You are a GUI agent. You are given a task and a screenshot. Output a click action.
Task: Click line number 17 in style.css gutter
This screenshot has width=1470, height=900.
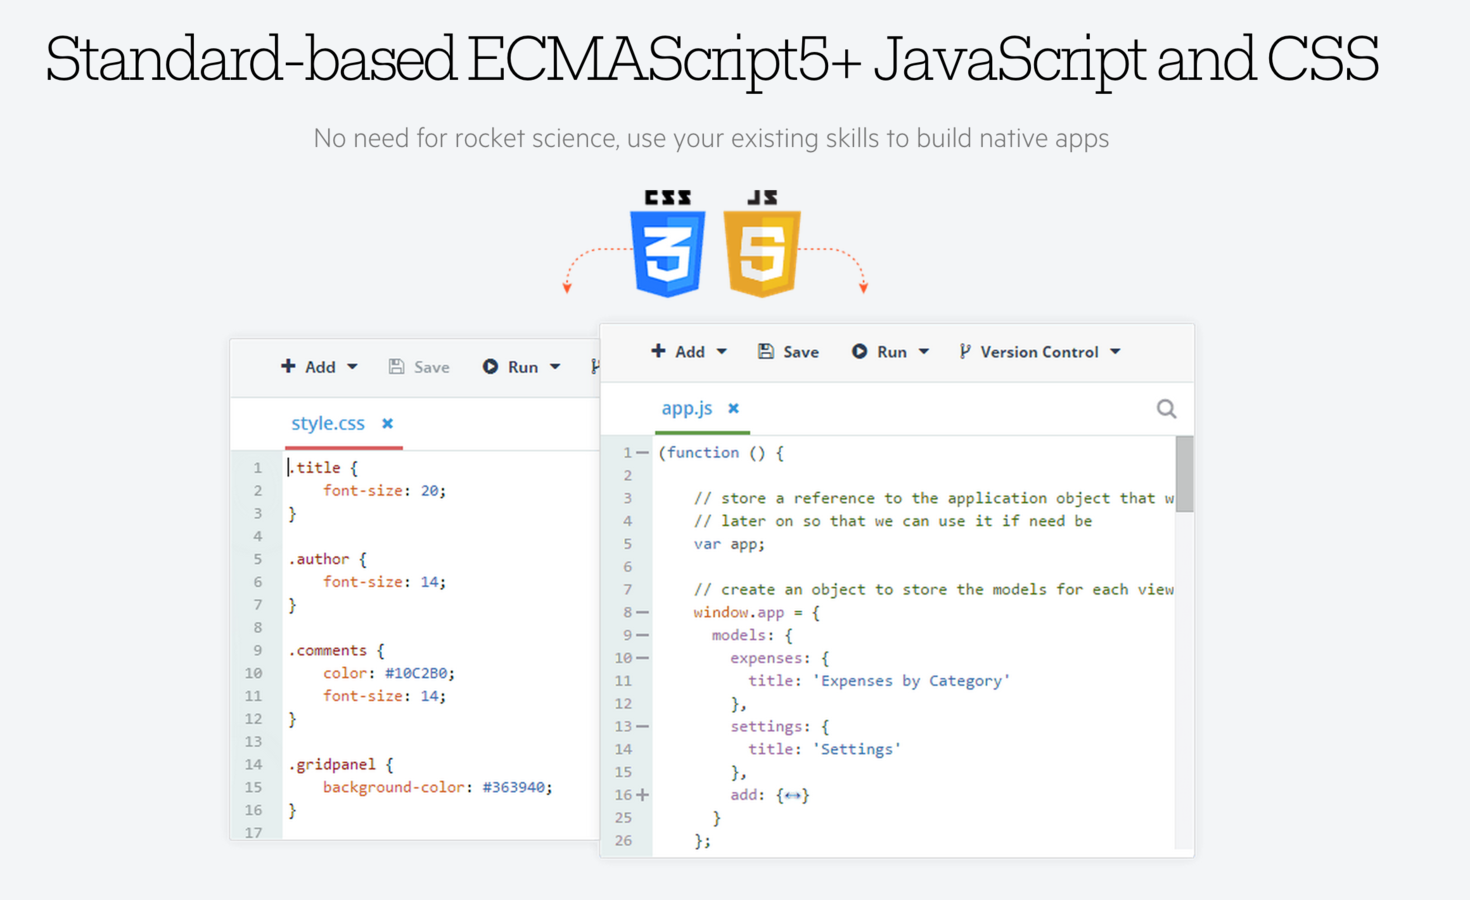click(x=254, y=832)
